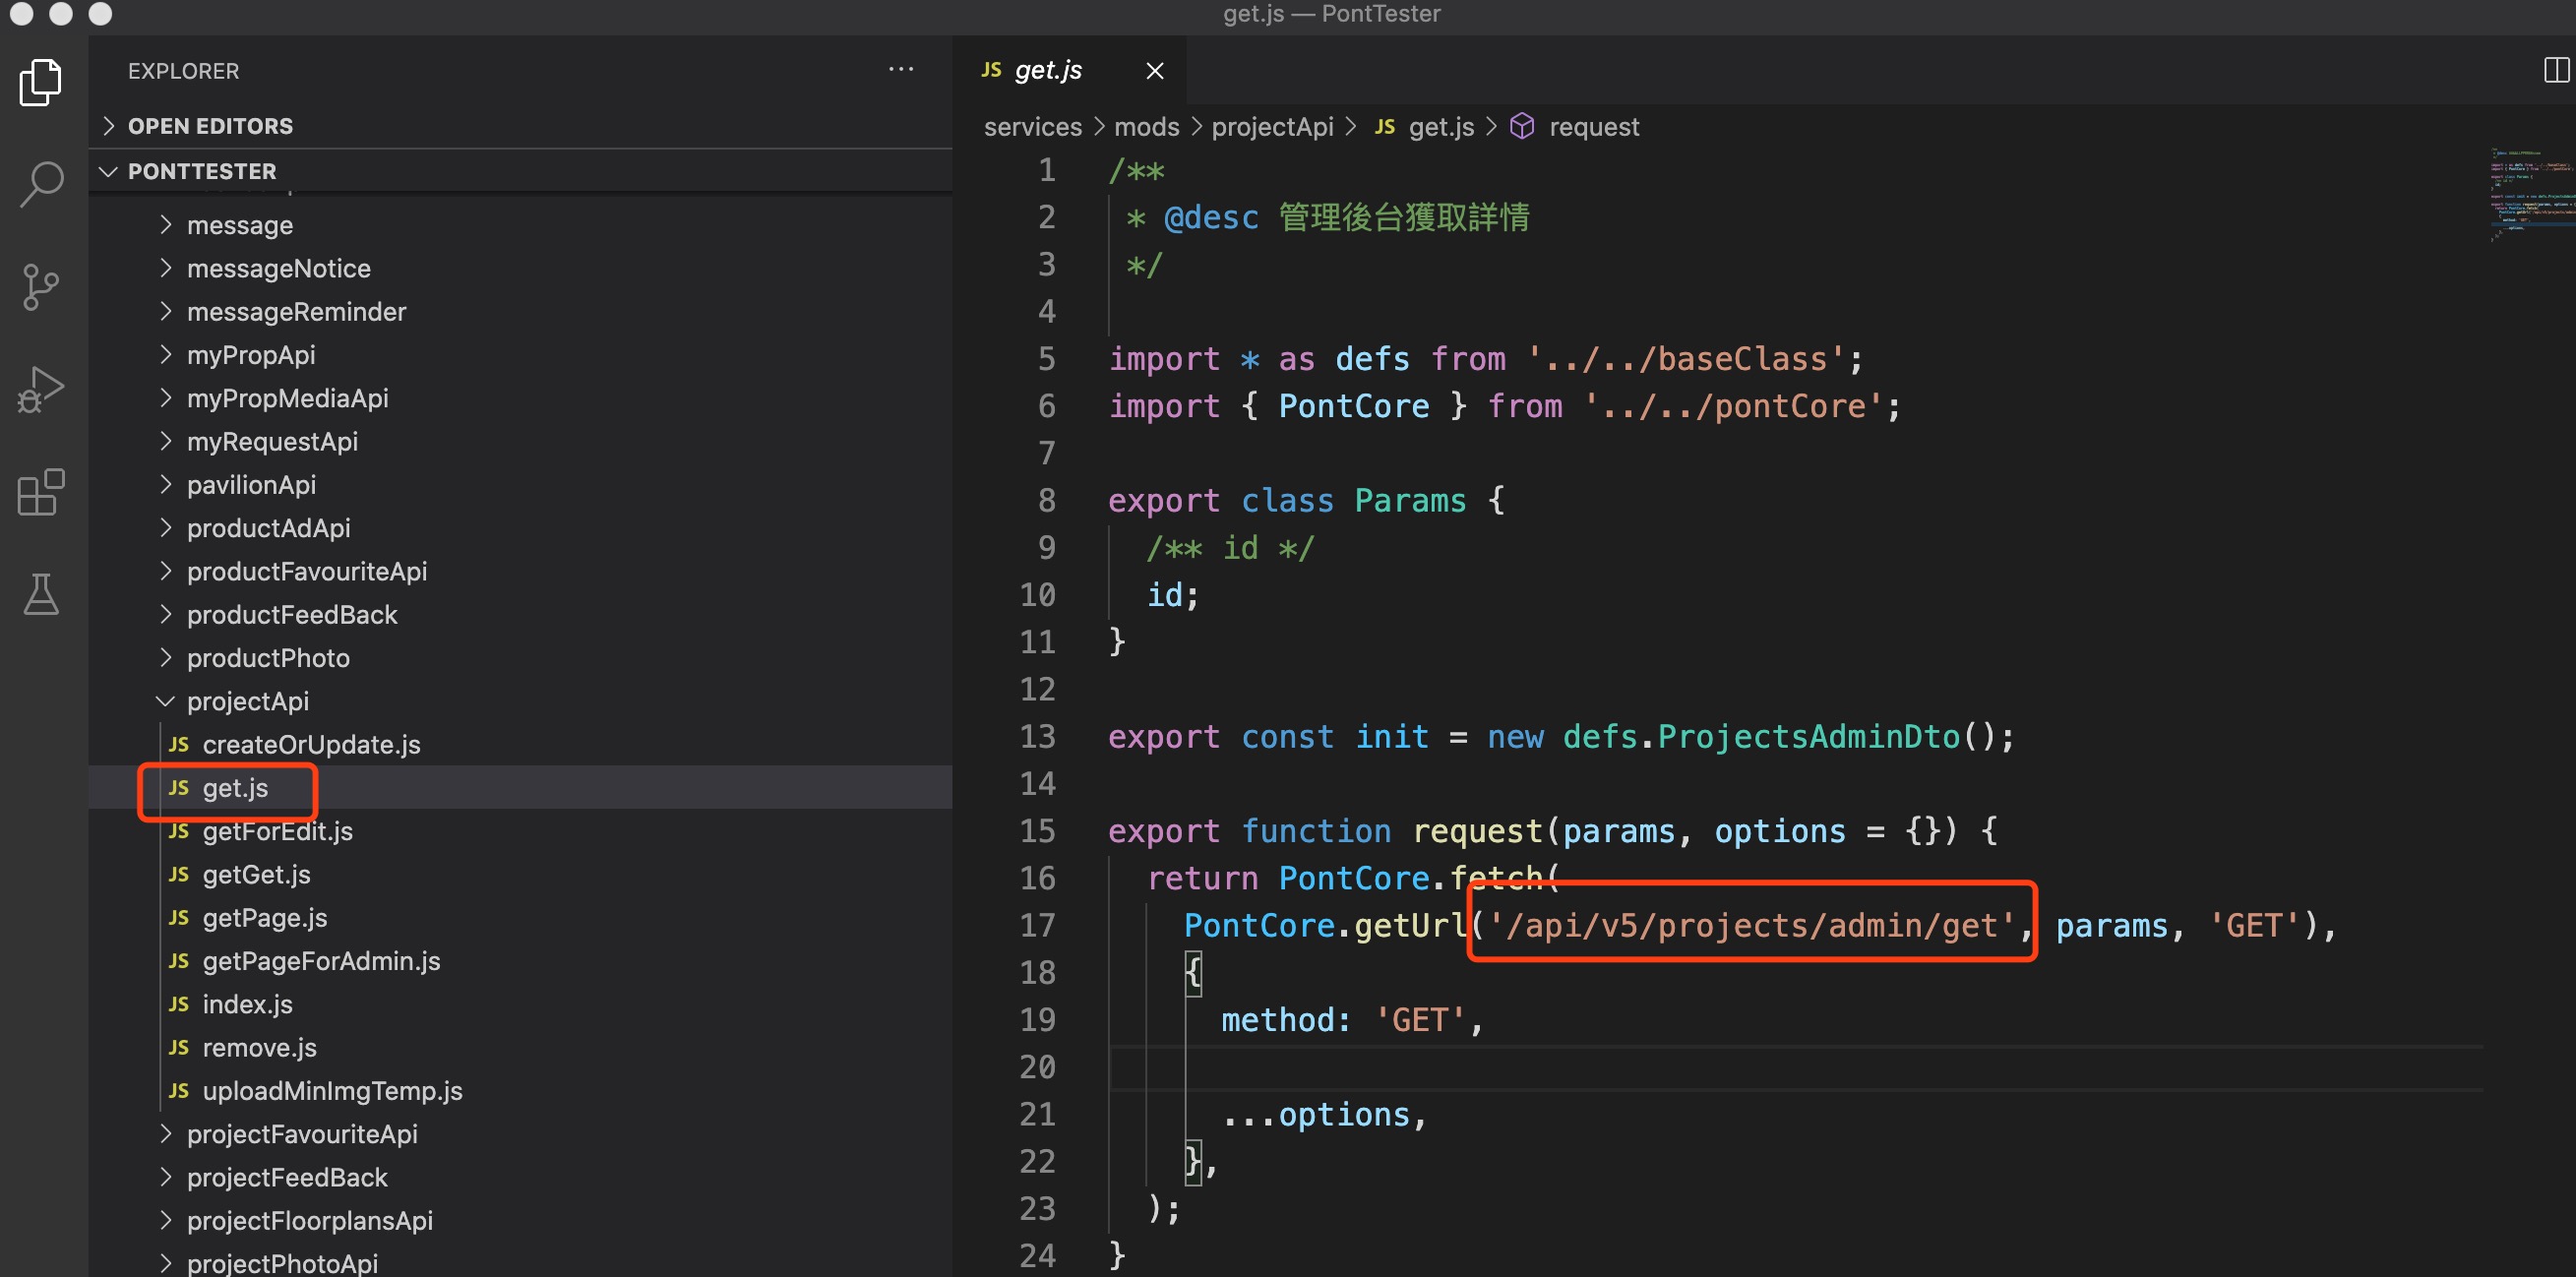Click the request symbol icon in breadcrumb

[1523, 126]
